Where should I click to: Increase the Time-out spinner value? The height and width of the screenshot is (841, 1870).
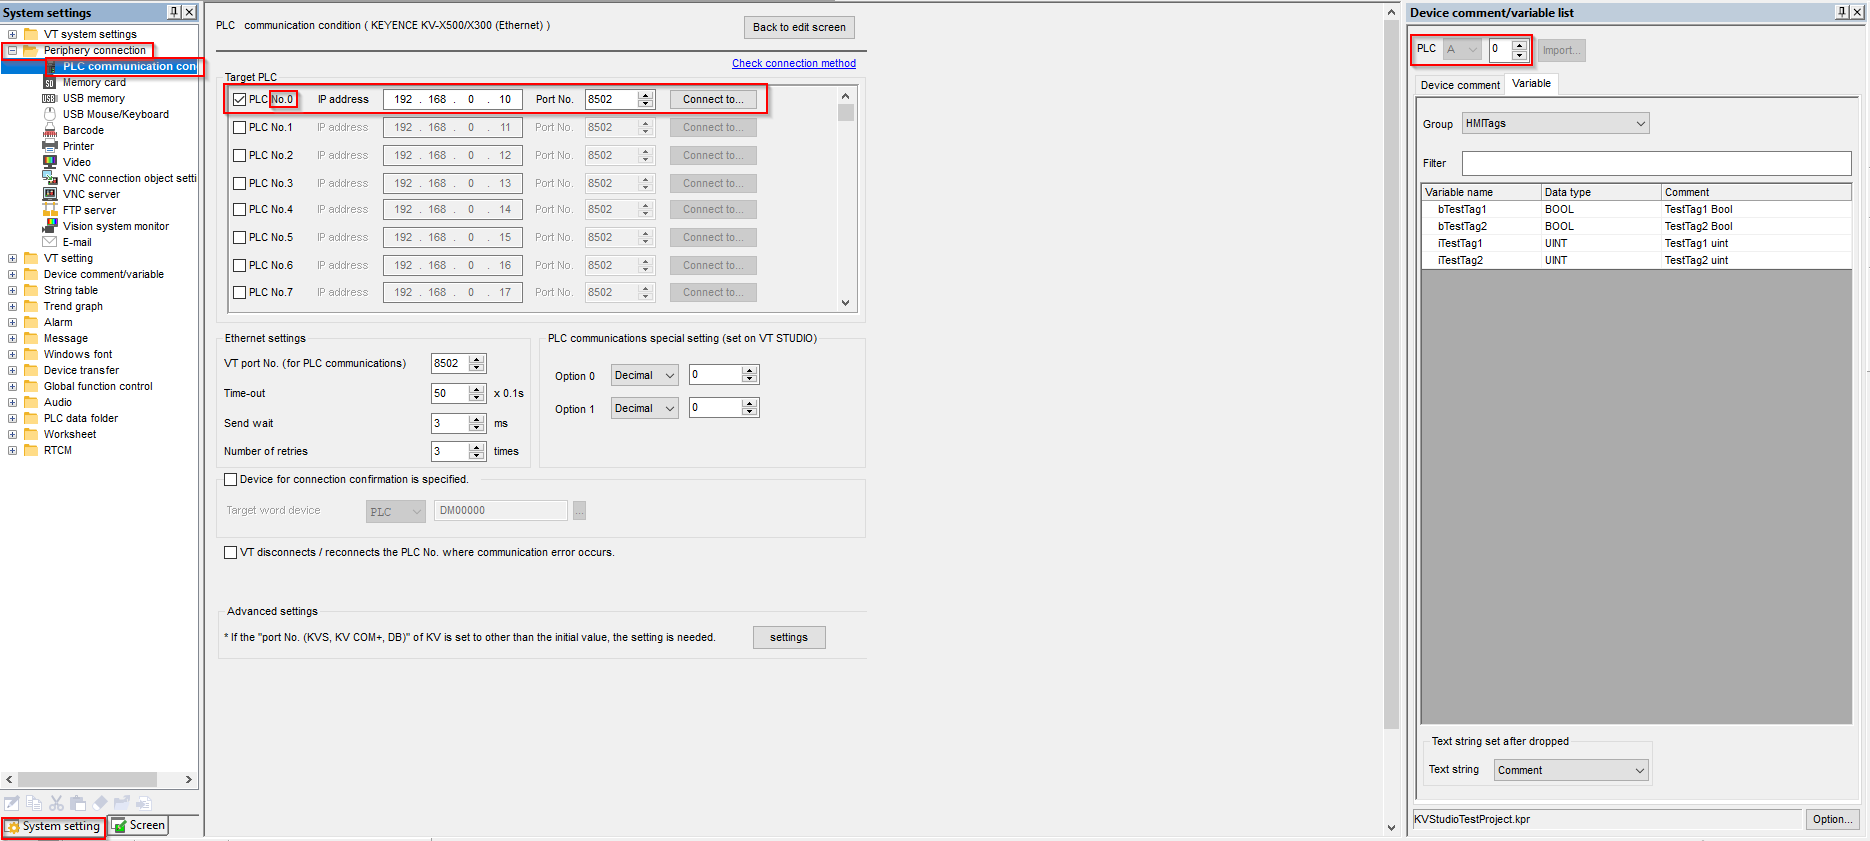pos(477,389)
